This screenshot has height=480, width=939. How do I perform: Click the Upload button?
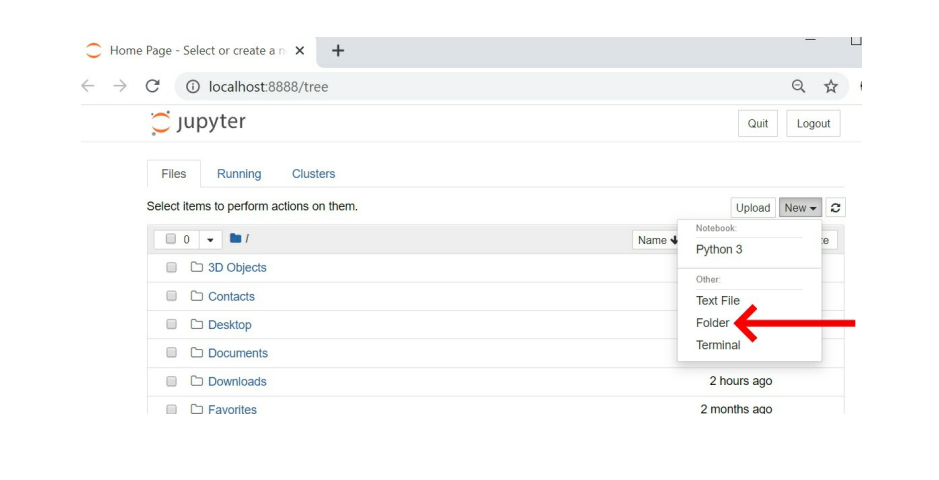[753, 208]
